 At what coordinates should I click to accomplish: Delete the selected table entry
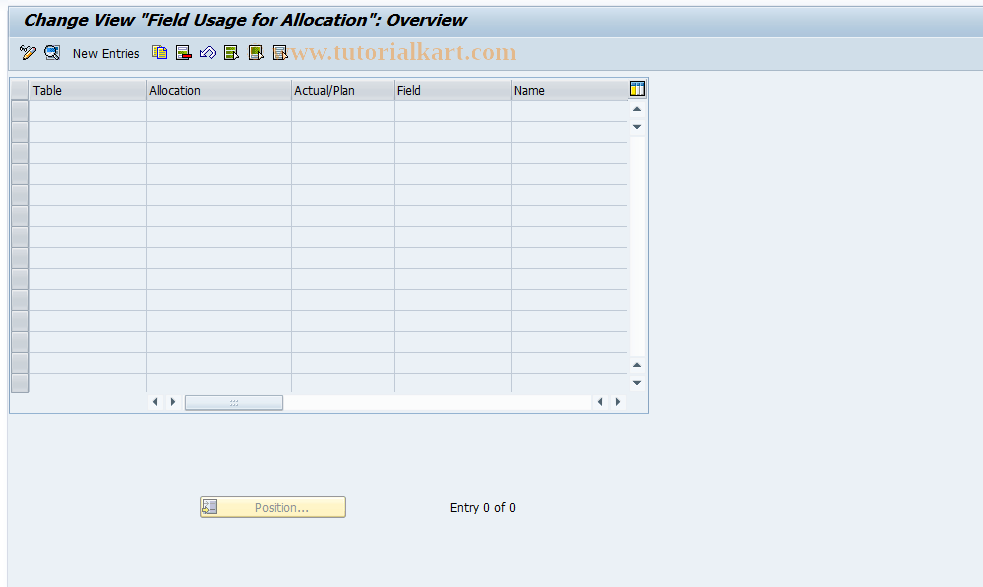click(183, 52)
